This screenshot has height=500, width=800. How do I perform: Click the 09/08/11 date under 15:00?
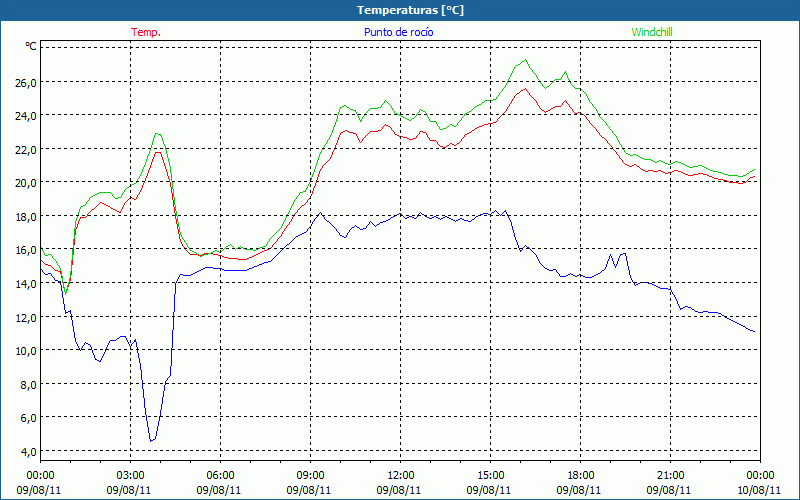489,490
